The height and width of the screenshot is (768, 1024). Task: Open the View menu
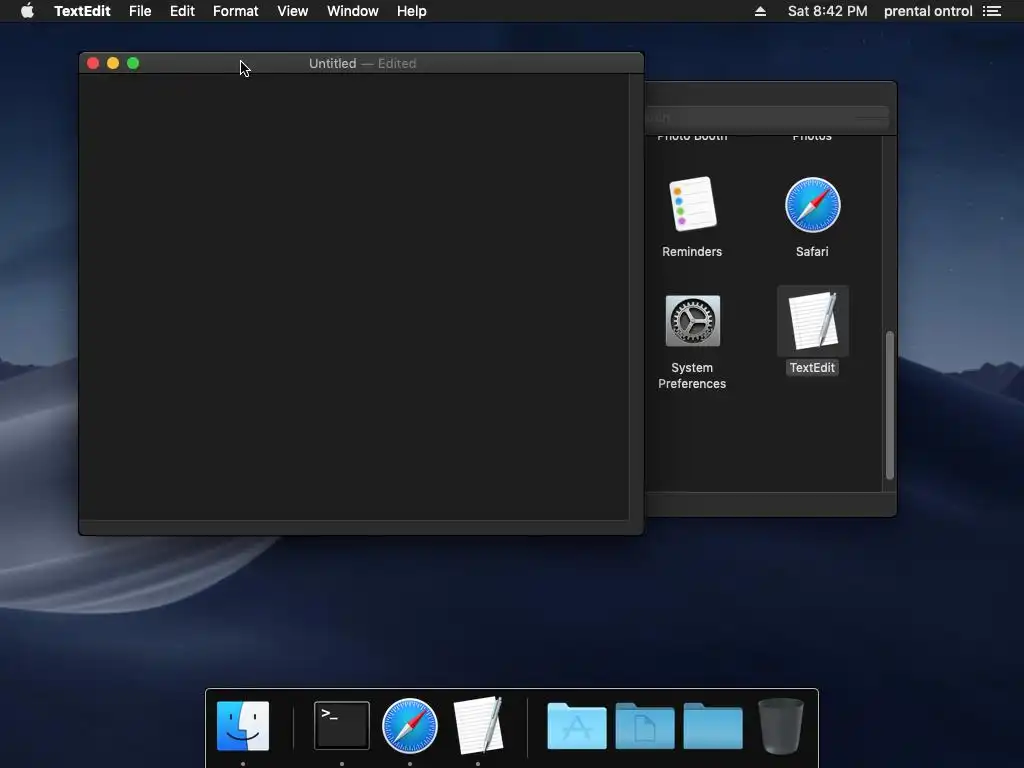(x=293, y=11)
